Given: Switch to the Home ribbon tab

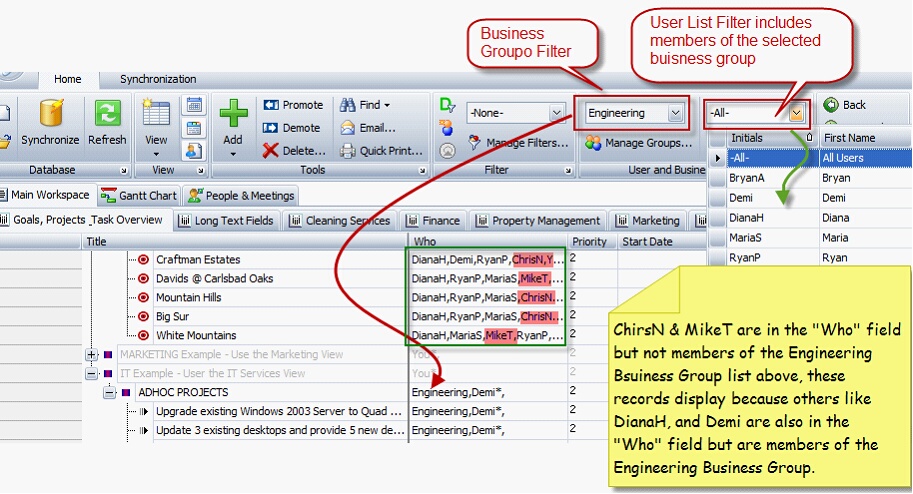Looking at the screenshot, I should tap(68, 79).
